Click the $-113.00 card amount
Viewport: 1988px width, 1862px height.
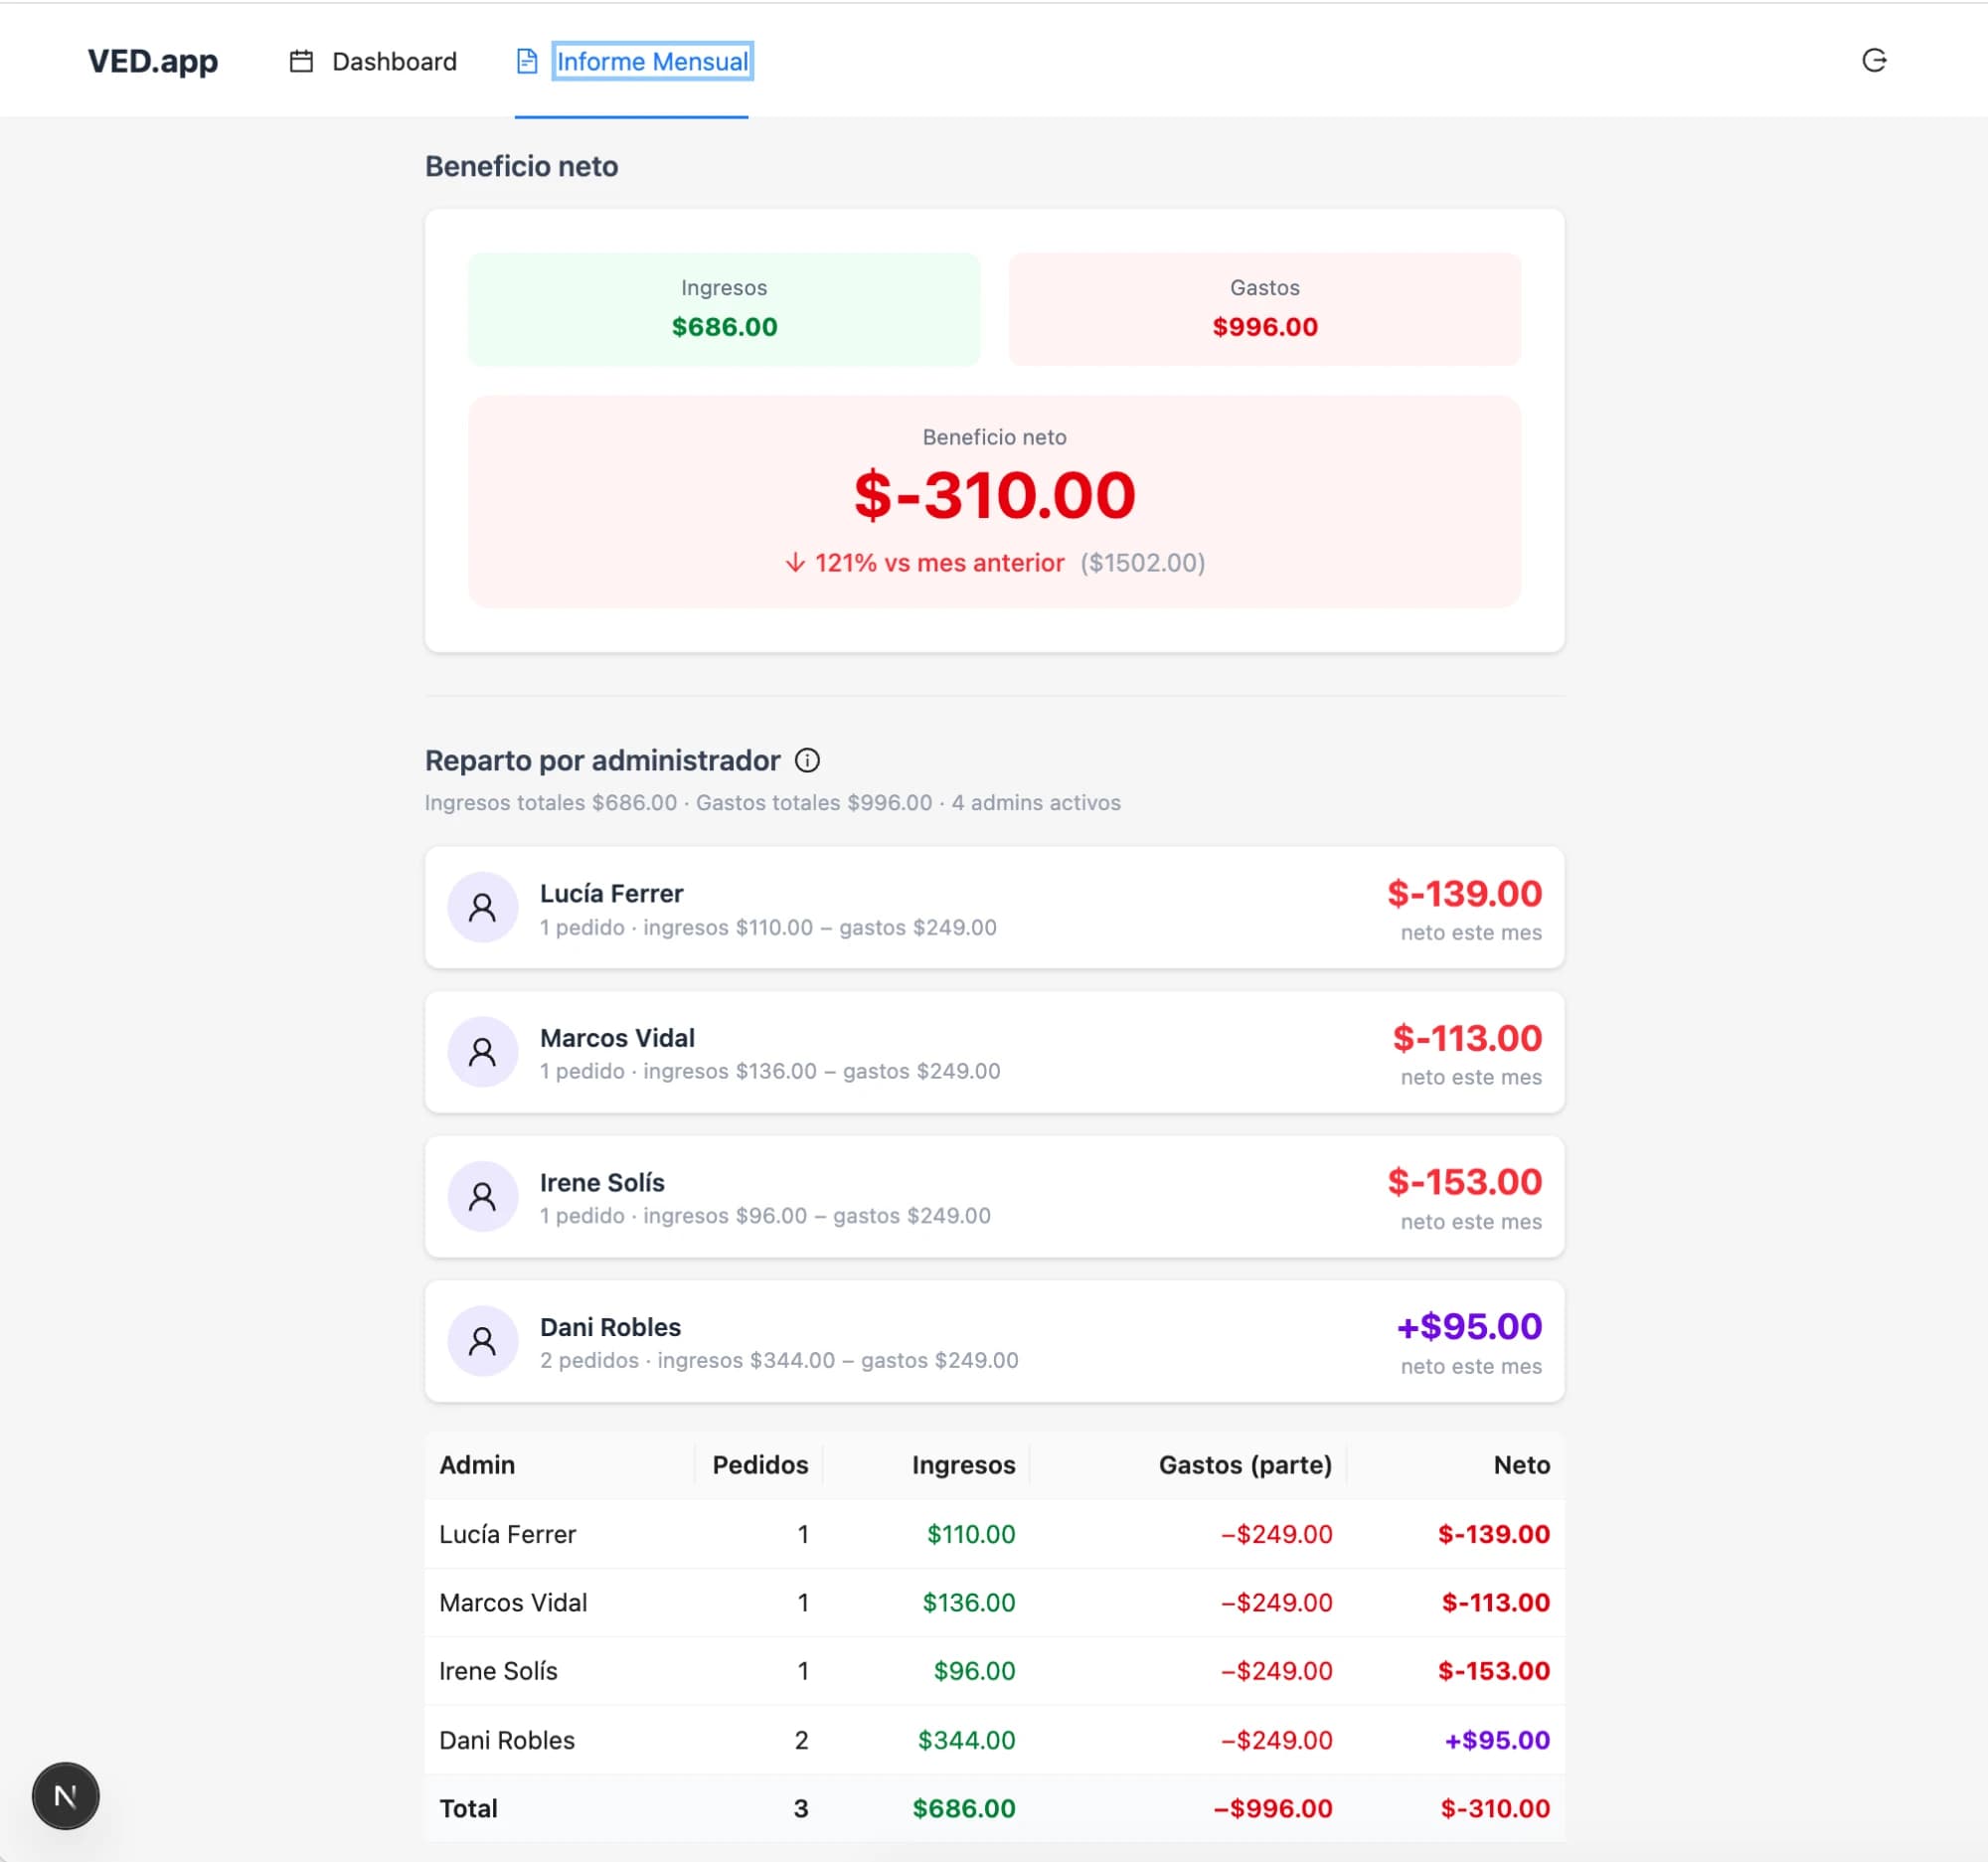(1467, 1038)
